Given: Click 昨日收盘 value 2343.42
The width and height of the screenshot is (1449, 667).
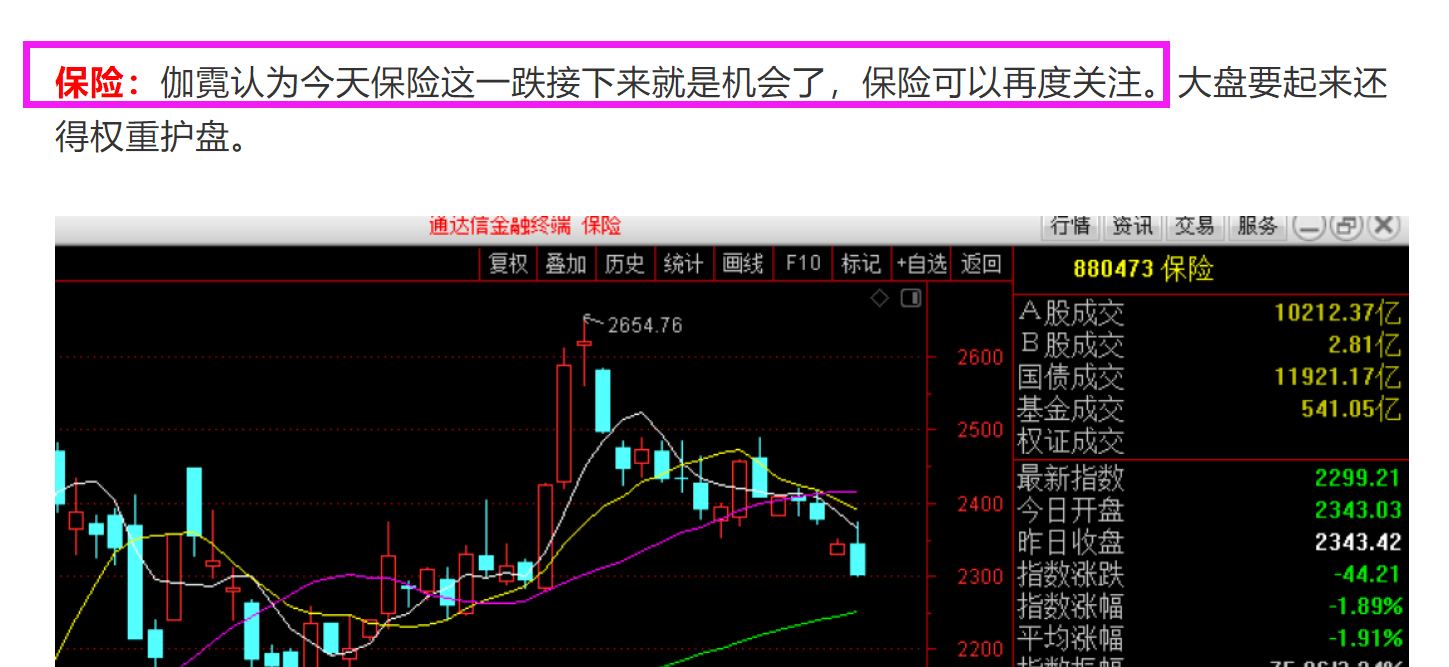Looking at the screenshot, I should click(1358, 542).
